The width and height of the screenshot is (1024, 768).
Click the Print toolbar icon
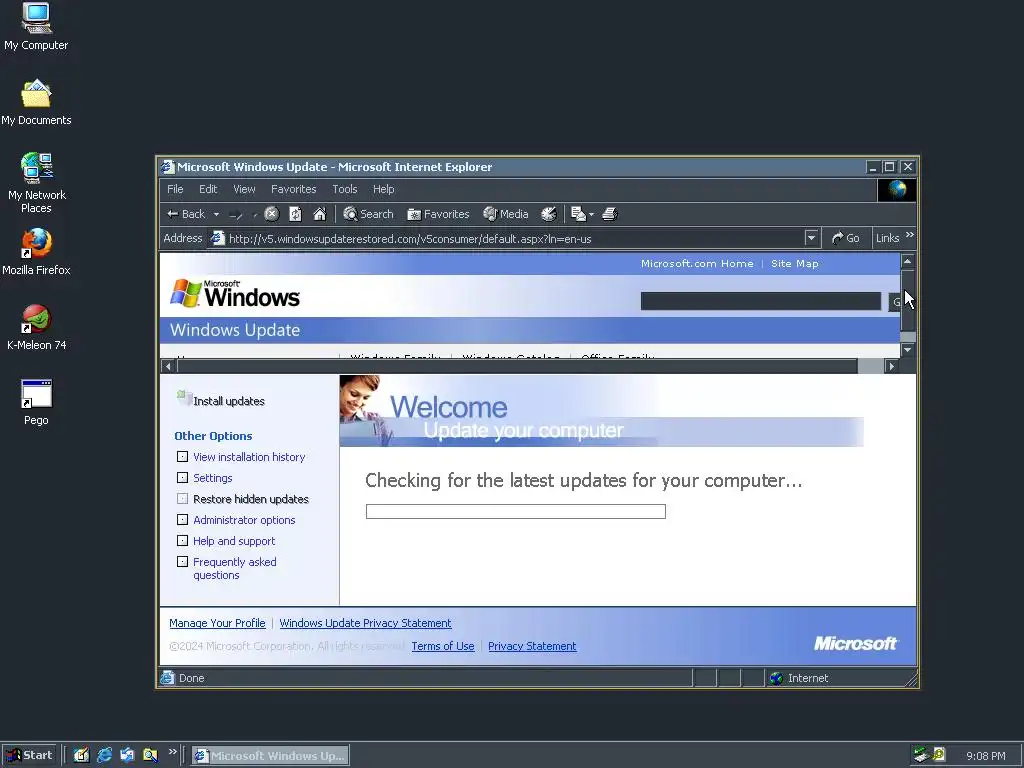click(x=610, y=214)
